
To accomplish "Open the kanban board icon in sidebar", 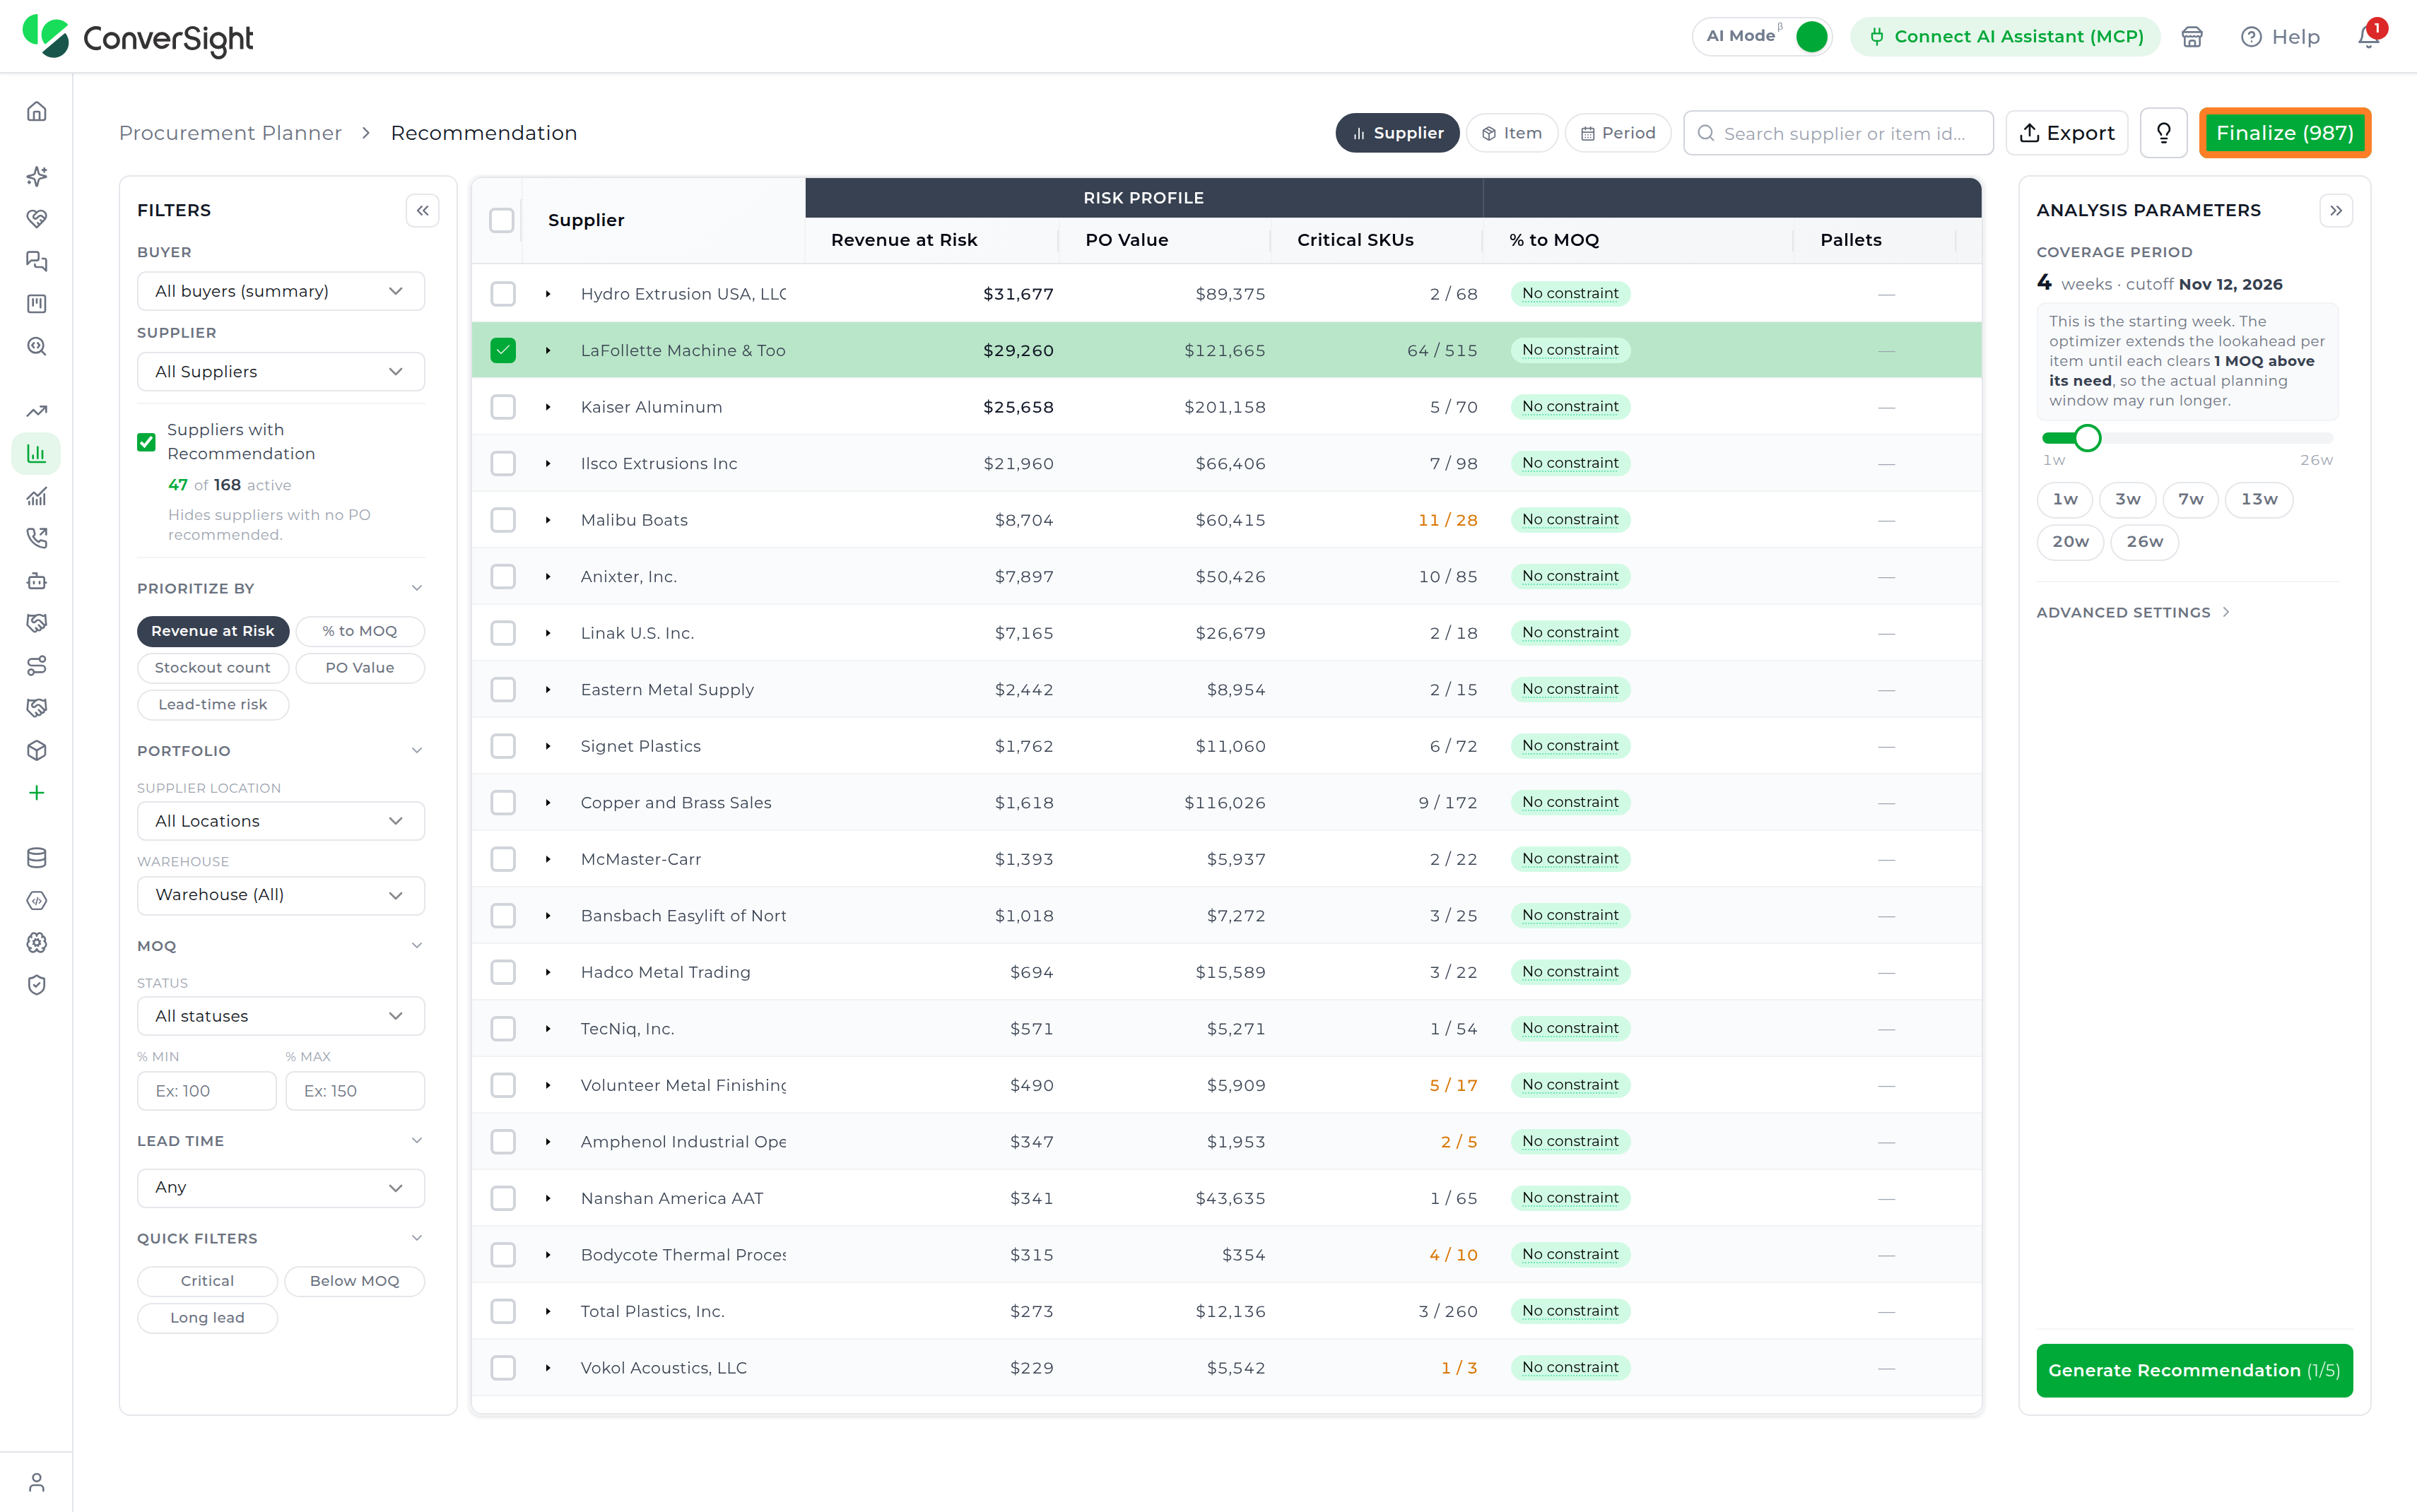I will (37, 303).
